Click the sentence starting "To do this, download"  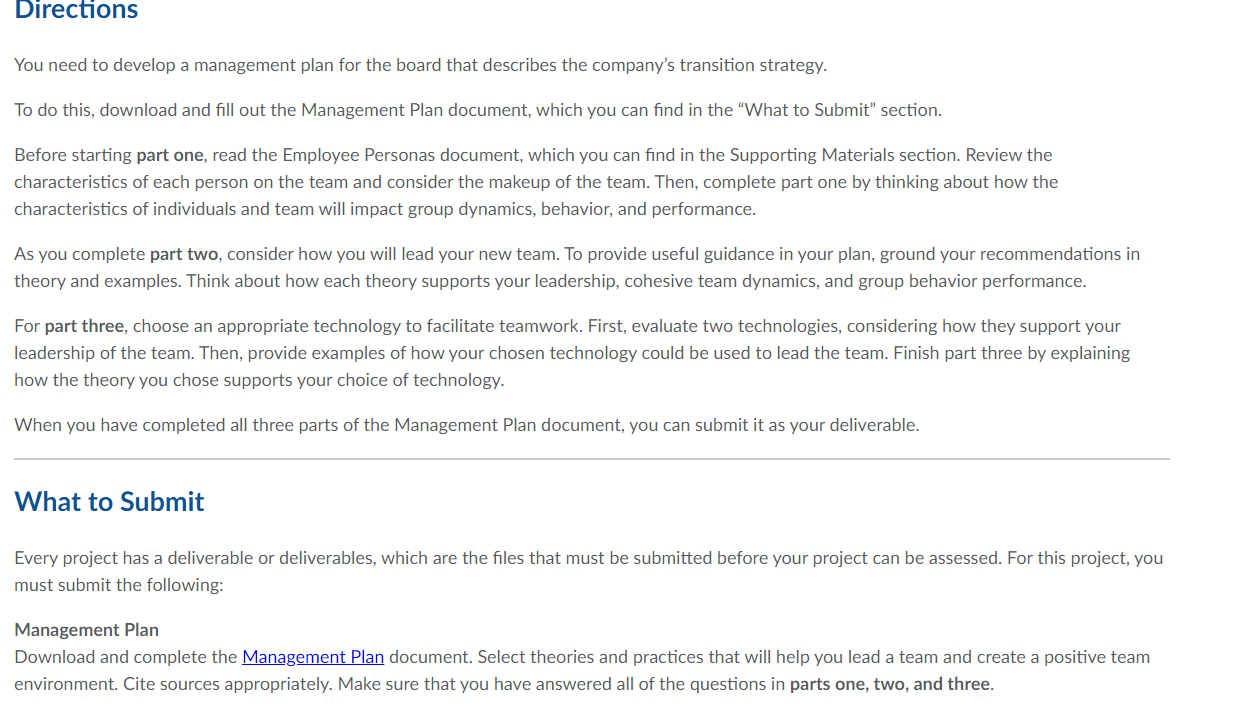click(478, 110)
